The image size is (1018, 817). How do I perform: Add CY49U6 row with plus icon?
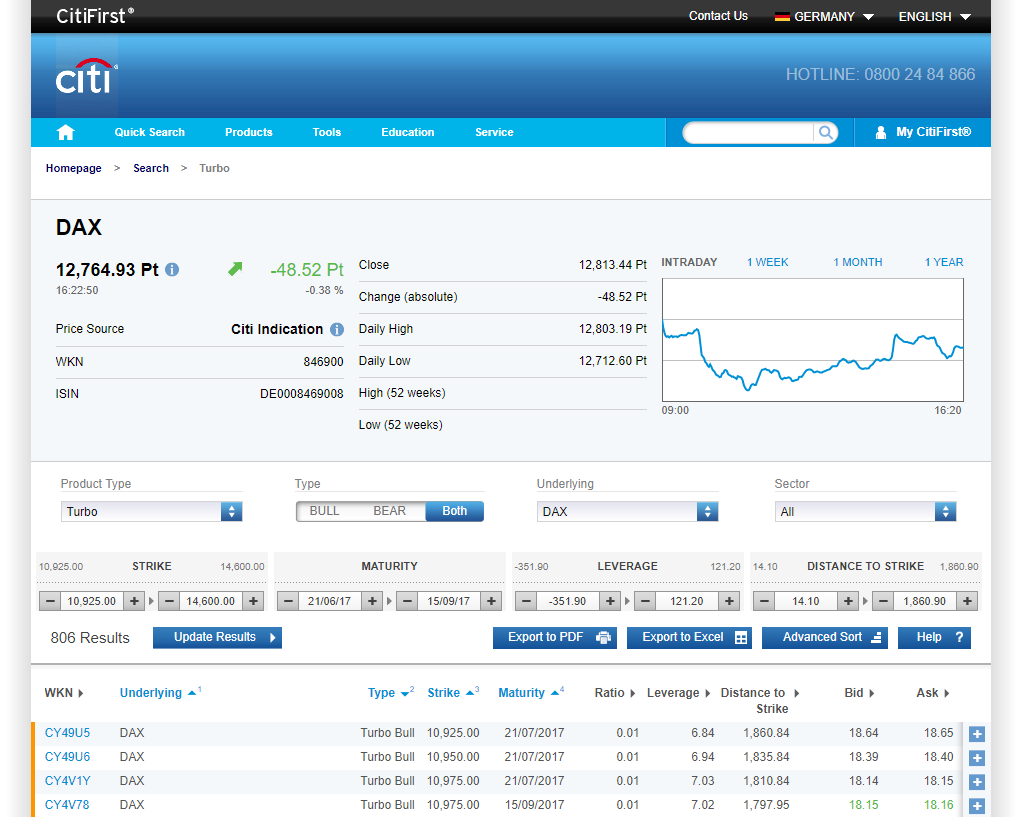[976, 758]
